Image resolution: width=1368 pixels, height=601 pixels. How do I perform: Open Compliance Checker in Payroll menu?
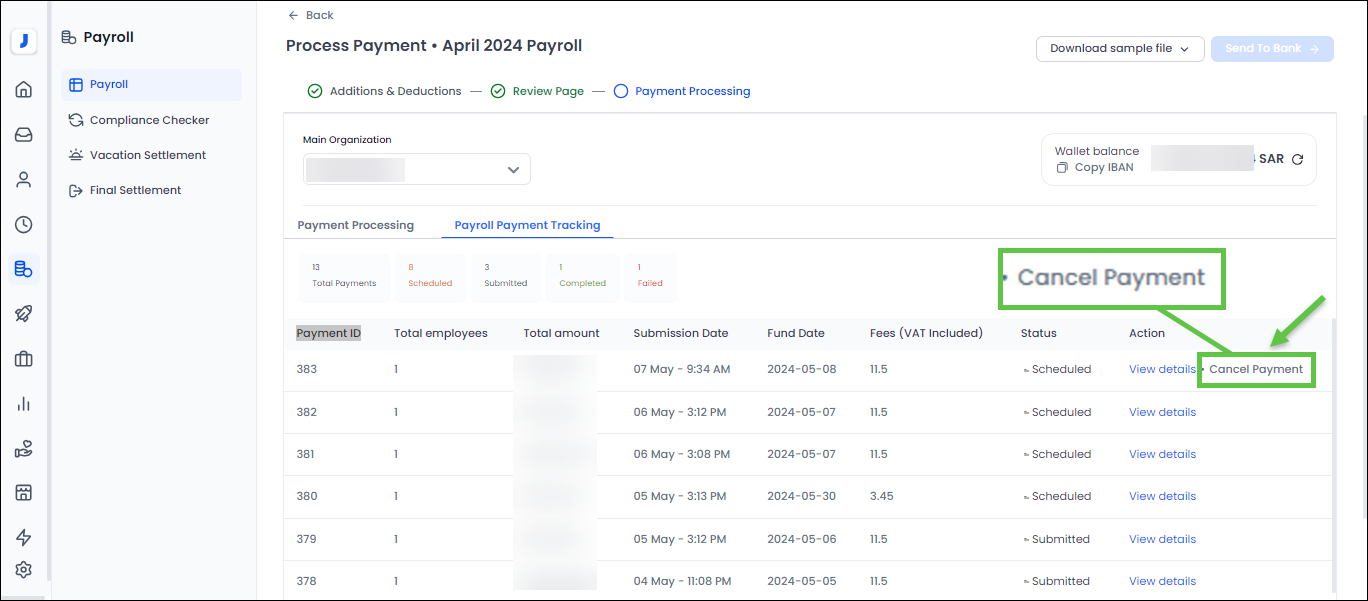(x=149, y=120)
